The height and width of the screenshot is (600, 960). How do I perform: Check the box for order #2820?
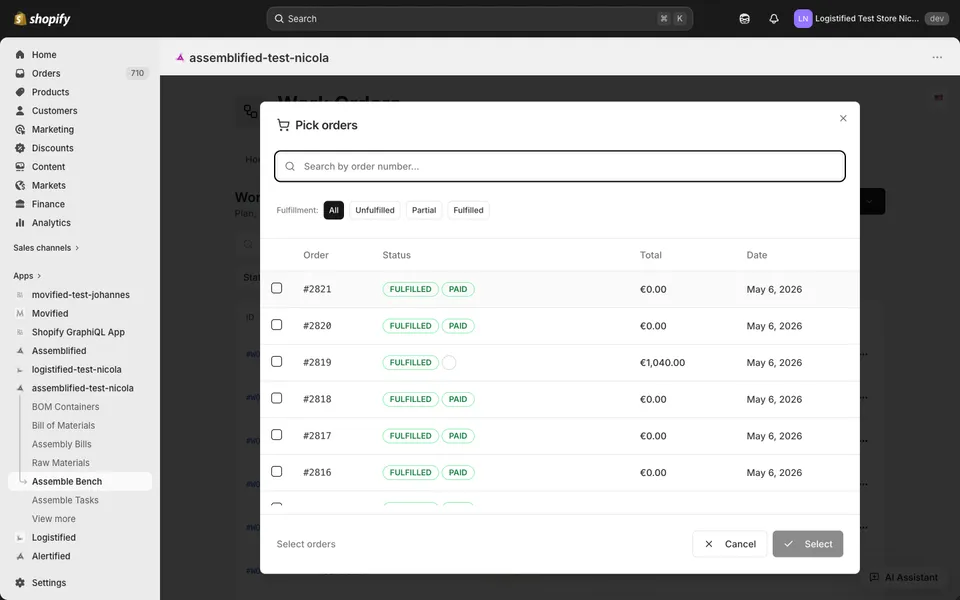[x=277, y=324]
